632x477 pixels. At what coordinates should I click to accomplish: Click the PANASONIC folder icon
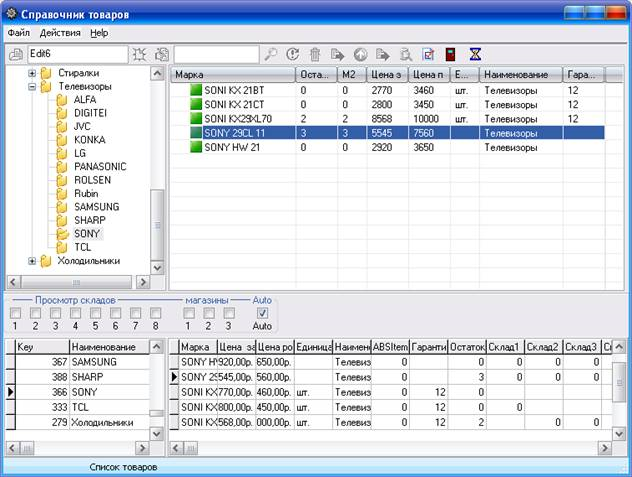(62, 167)
